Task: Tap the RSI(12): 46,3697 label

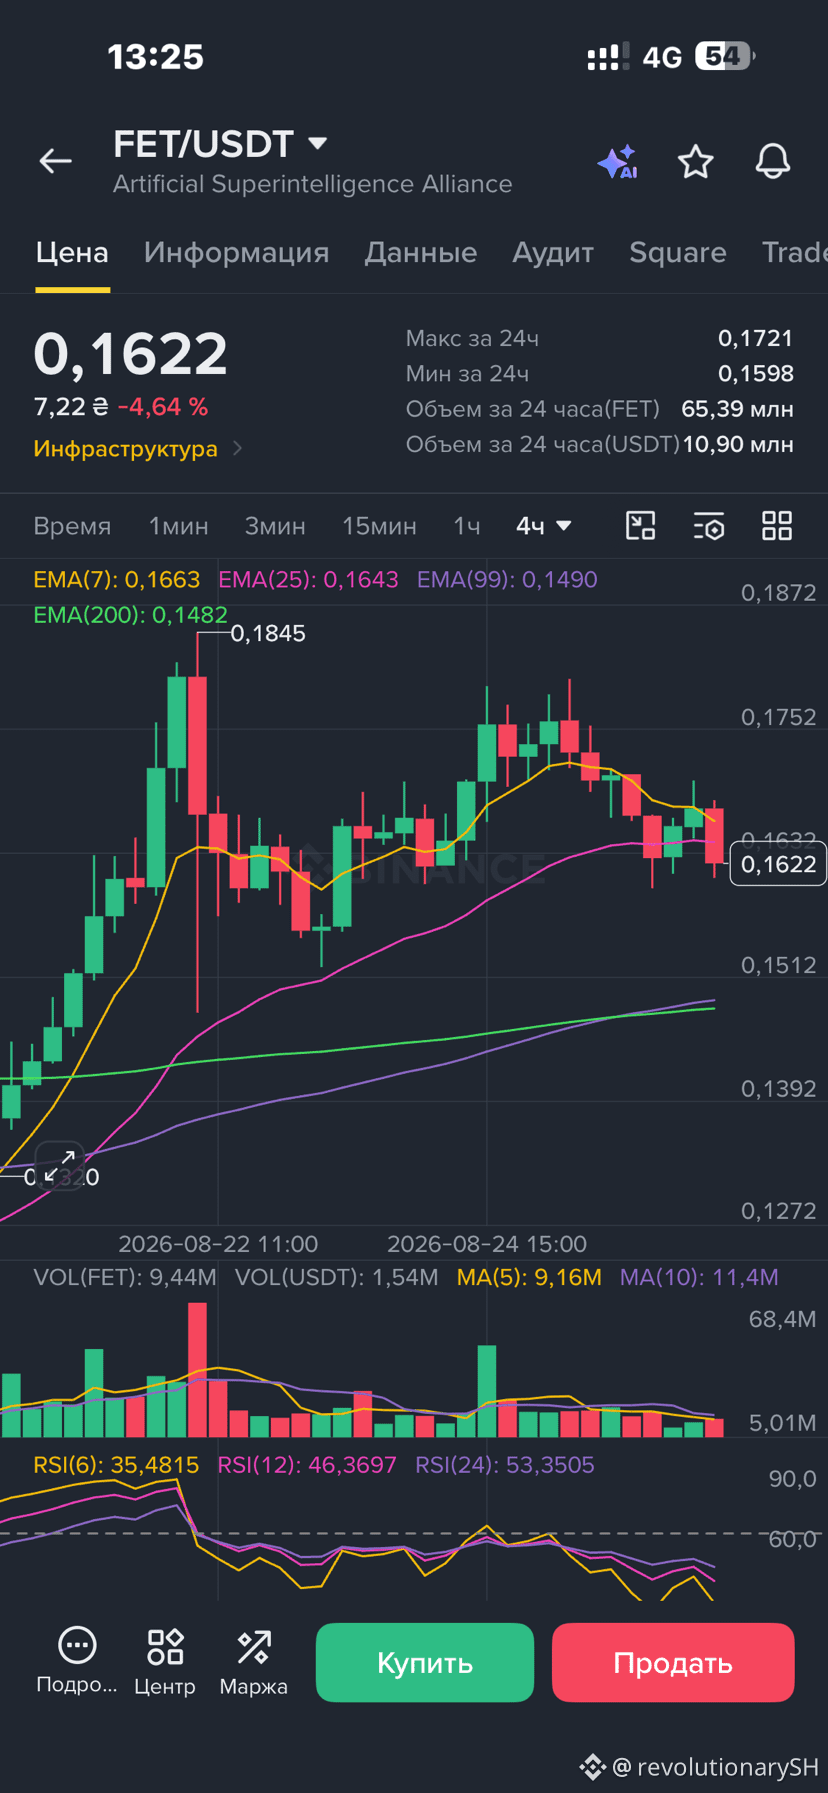Action: point(307,1465)
